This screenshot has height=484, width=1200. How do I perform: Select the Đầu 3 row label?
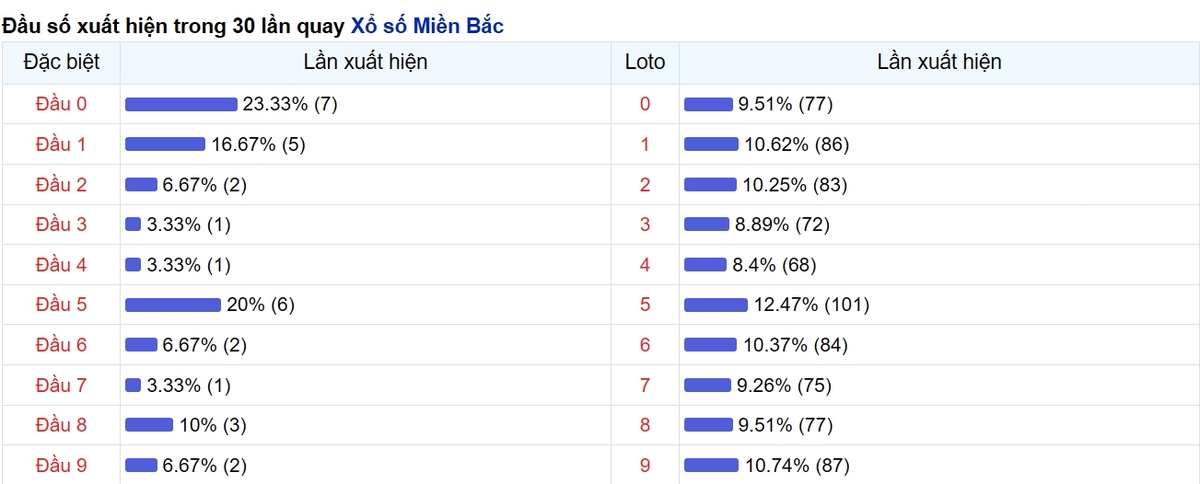click(61, 225)
